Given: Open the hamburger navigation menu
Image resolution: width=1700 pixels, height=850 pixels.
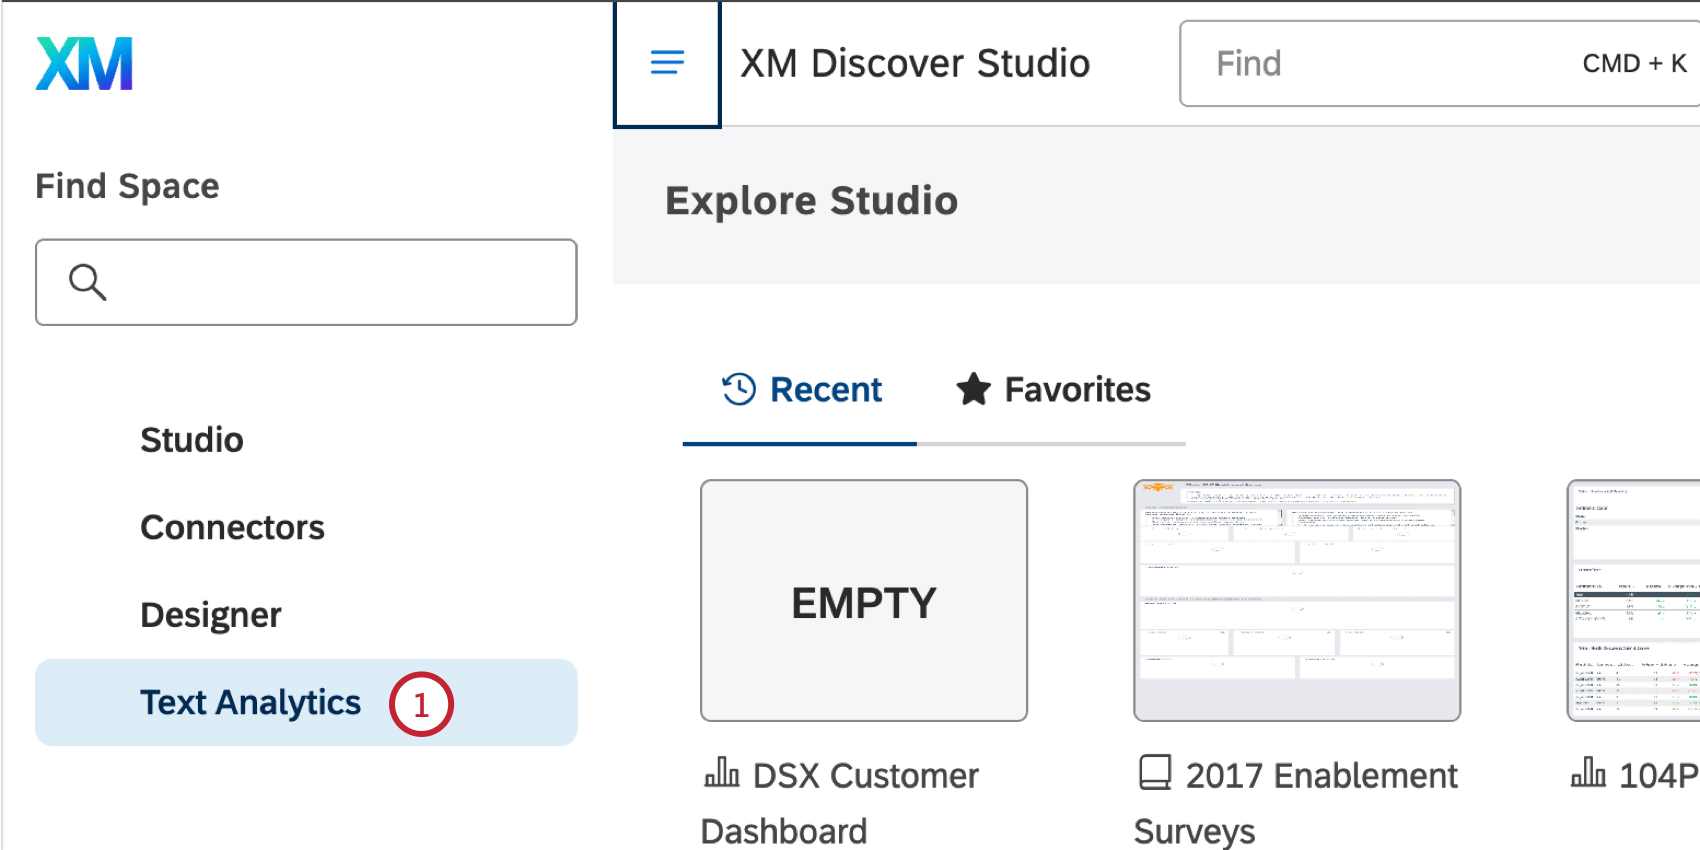Looking at the screenshot, I should point(666,62).
